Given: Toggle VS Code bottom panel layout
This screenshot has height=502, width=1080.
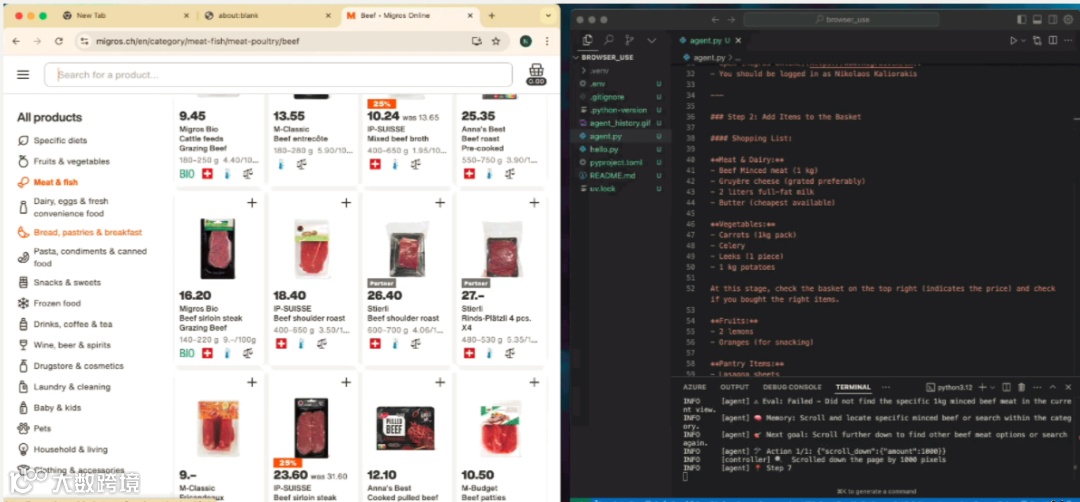Looking at the screenshot, I should click(x=1036, y=20).
